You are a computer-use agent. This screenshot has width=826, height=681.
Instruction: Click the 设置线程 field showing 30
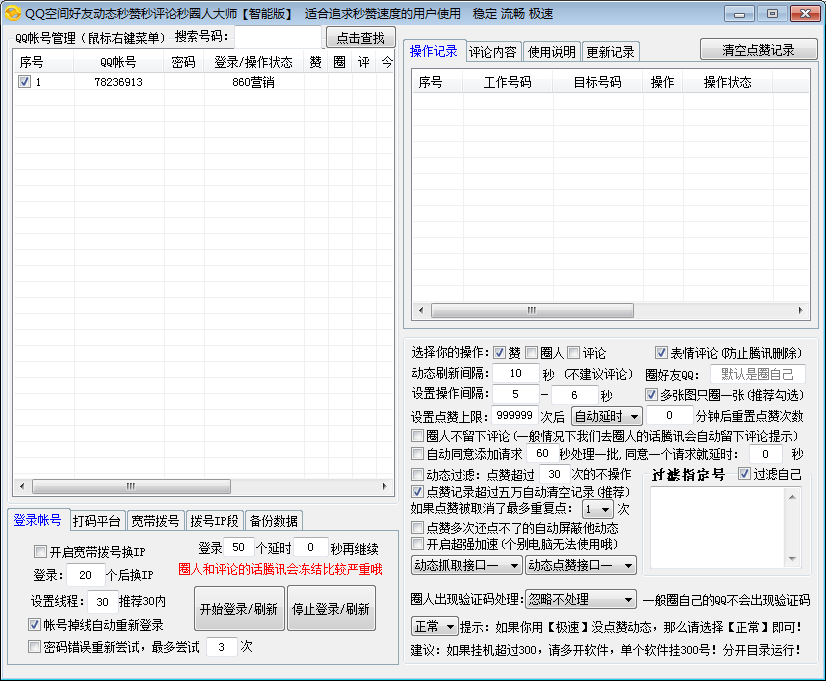[102, 601]
